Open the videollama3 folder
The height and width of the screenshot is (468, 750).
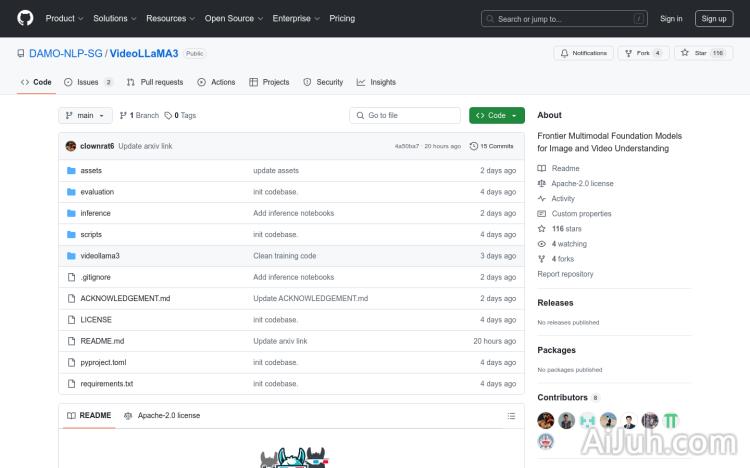[x=99, y=256]
